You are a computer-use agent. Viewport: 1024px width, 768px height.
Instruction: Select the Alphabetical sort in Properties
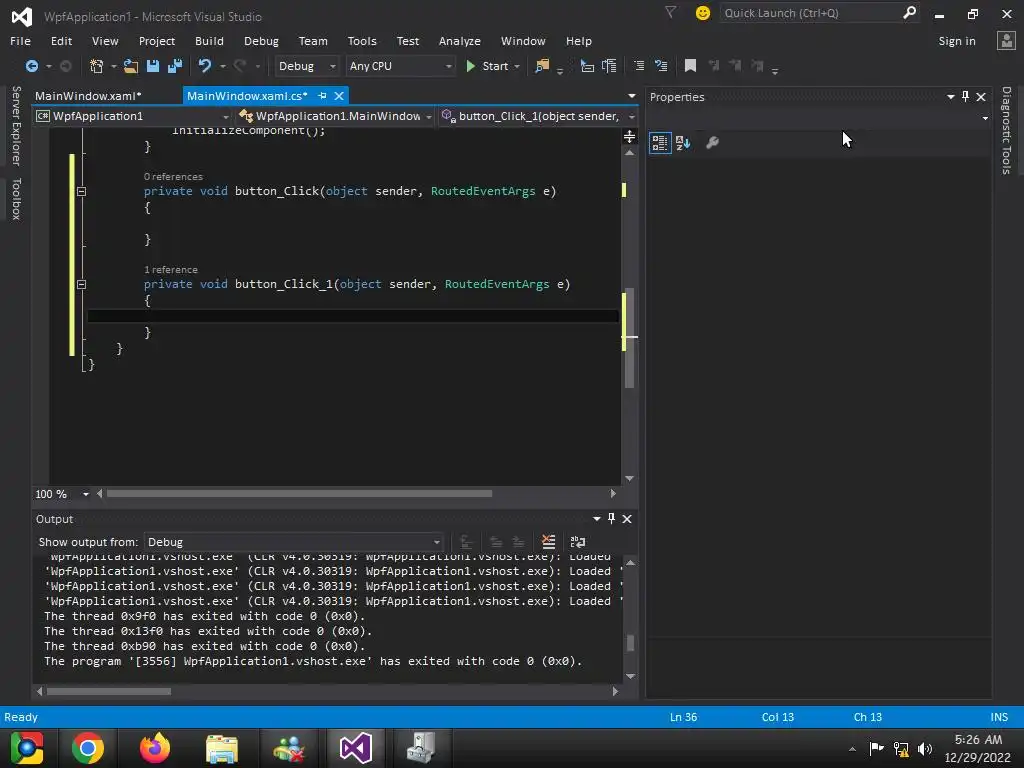tap(683, 142)
